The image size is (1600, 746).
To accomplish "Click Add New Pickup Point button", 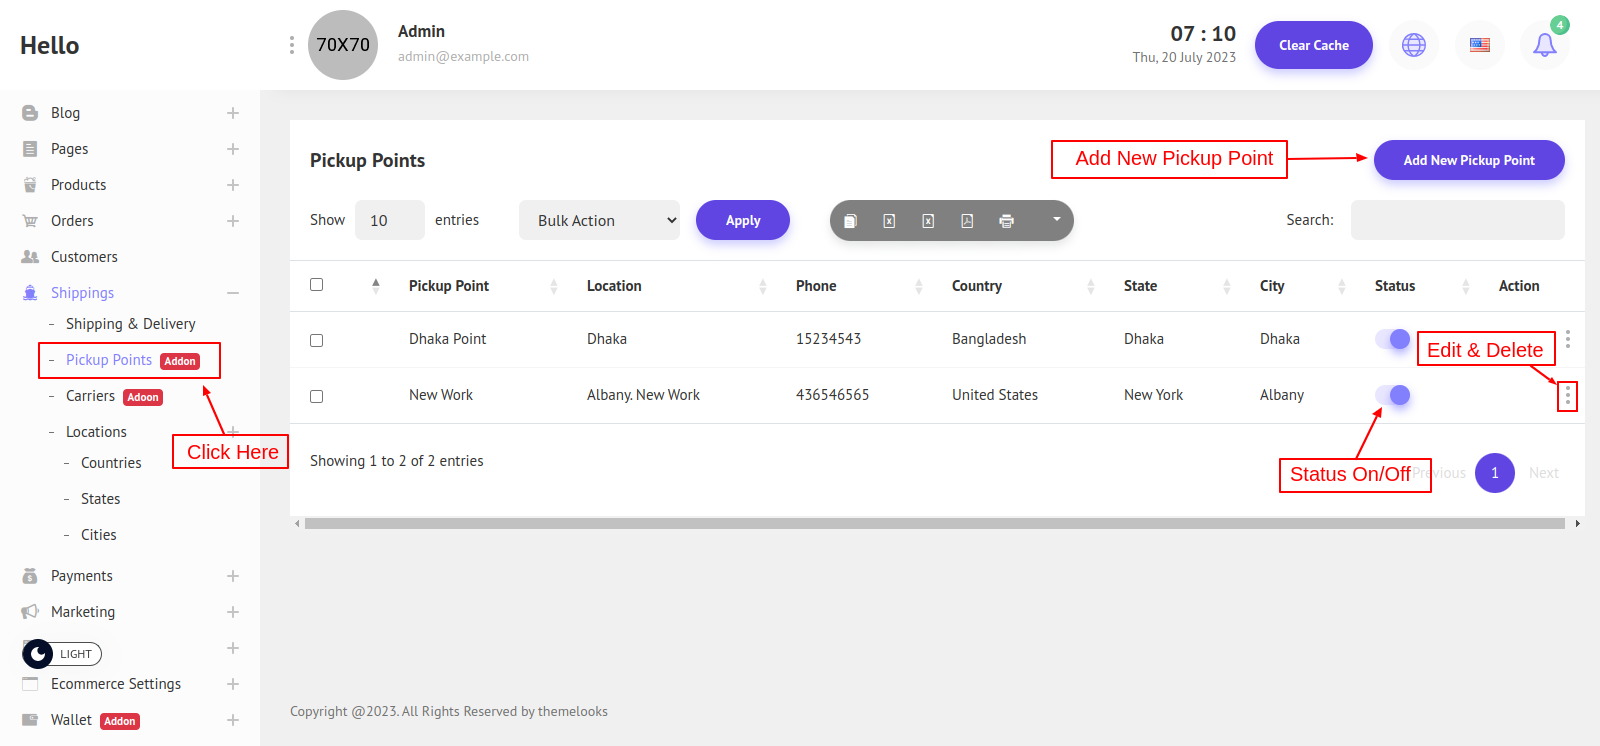I will point(1468,160).
